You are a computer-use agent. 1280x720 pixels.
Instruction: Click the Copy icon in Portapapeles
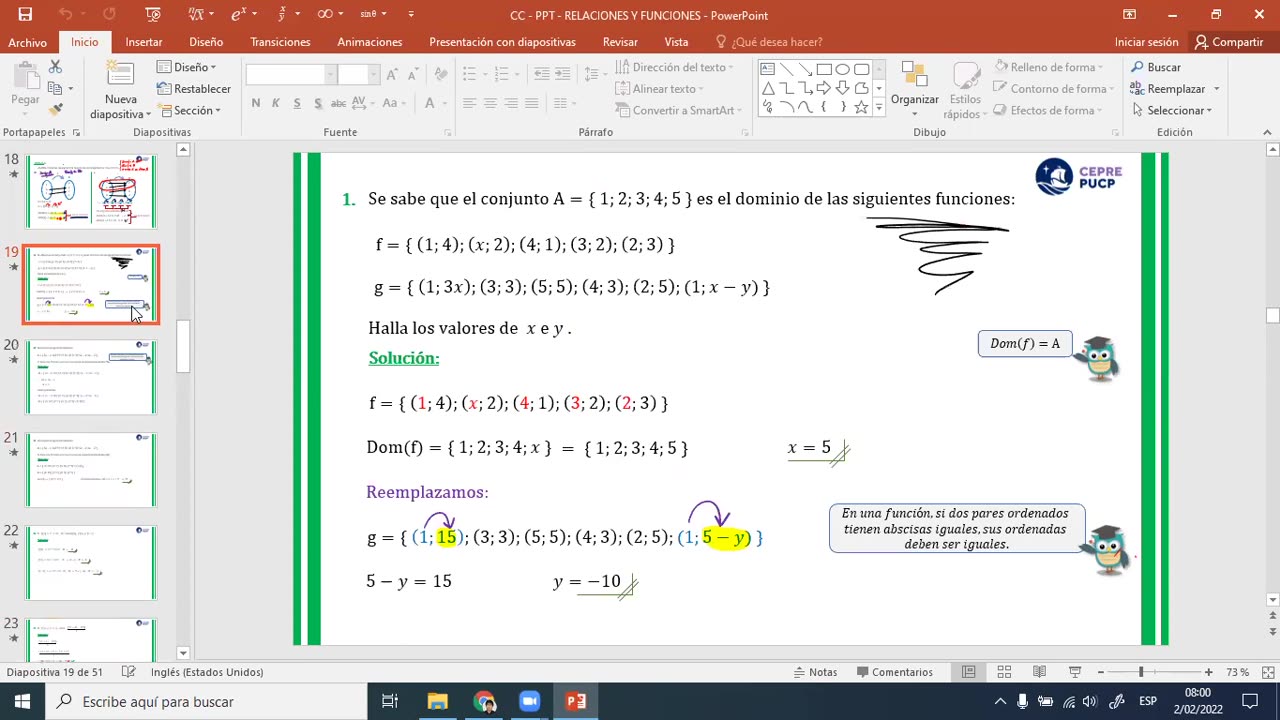(55, 88)
